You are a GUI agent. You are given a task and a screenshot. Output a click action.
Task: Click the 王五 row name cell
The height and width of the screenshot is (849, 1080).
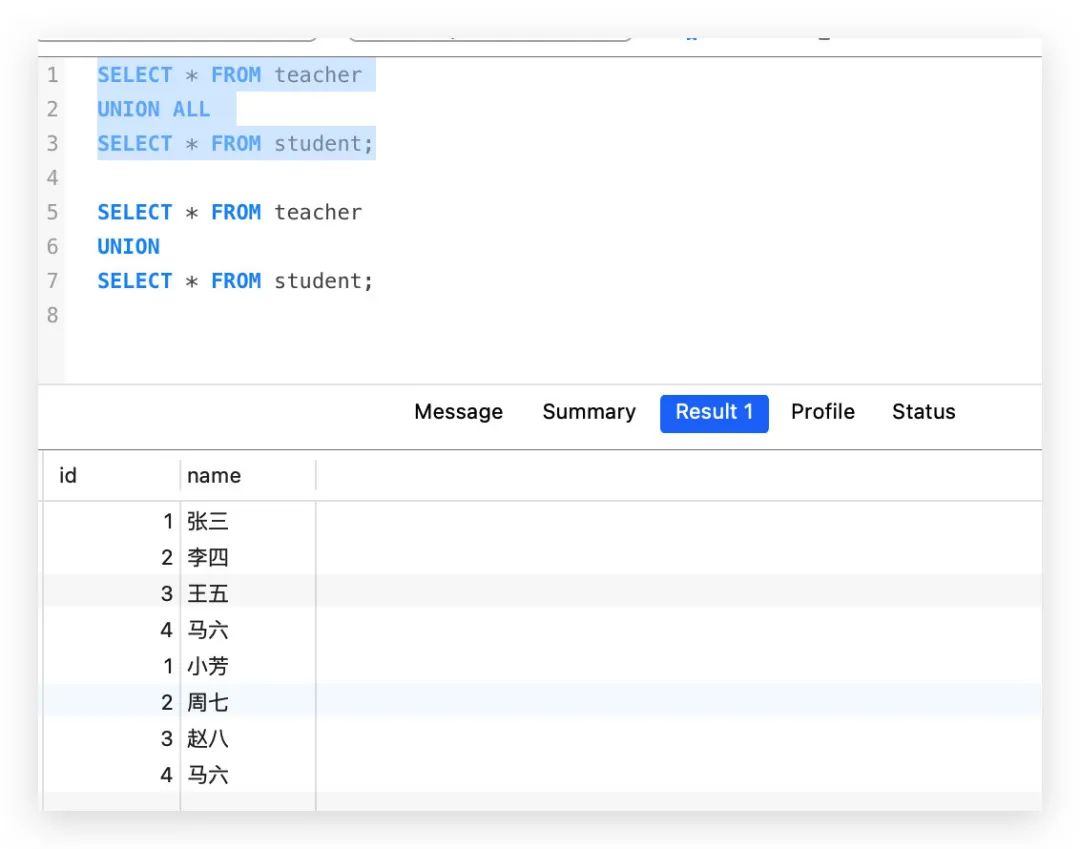coord(208,594)
